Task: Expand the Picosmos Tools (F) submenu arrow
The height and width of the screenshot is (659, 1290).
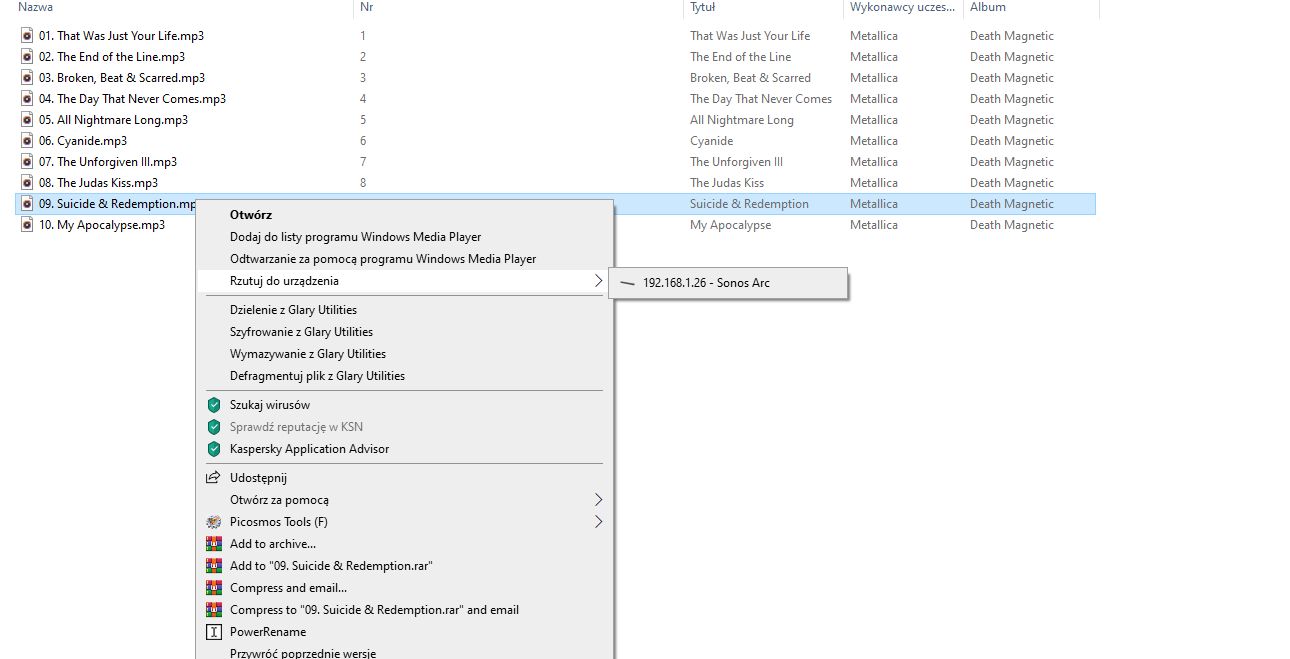Action: (598, 522)
